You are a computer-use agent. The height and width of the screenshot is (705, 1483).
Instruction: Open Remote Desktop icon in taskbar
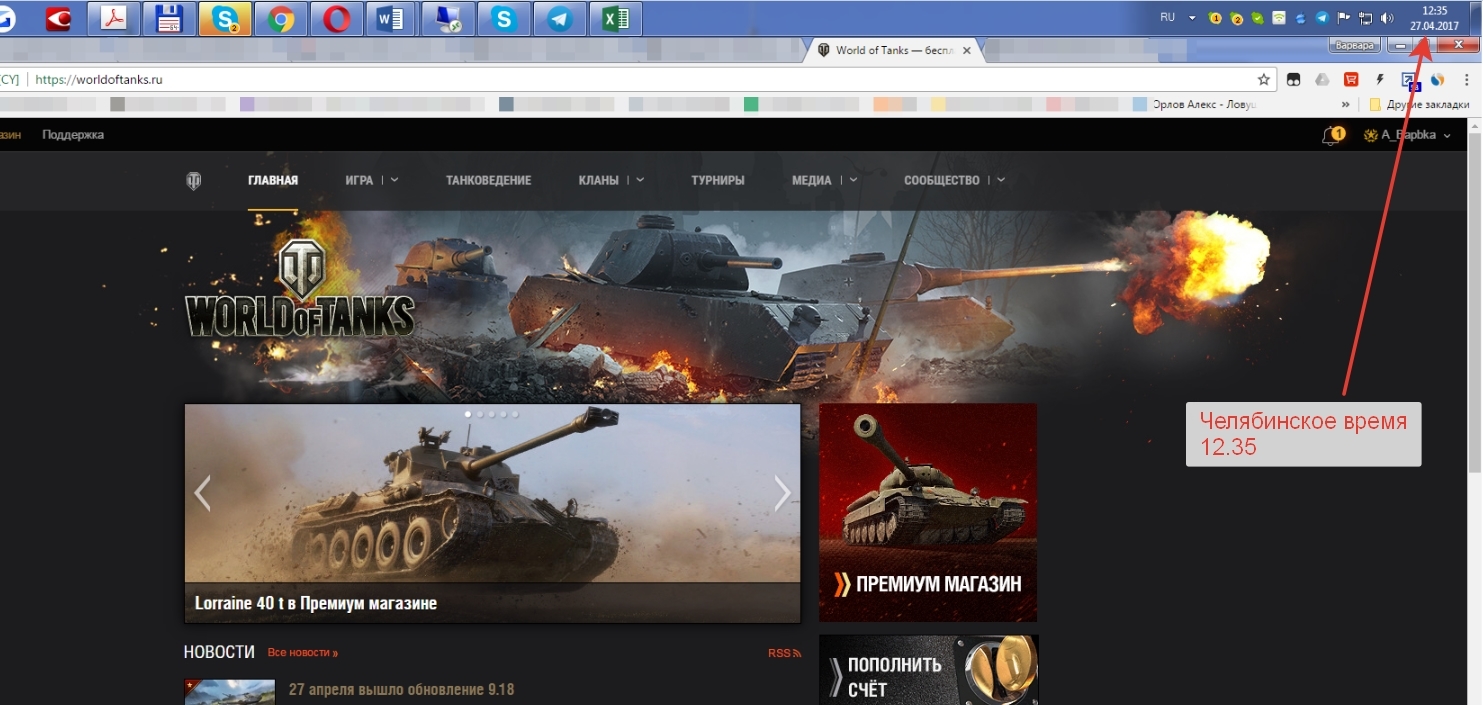pos(448,18)
